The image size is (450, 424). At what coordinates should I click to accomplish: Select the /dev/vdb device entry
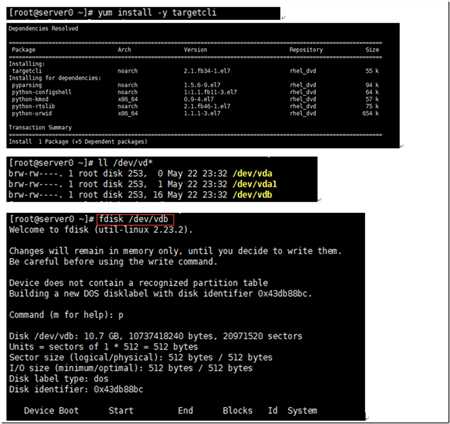click(252, 195)
